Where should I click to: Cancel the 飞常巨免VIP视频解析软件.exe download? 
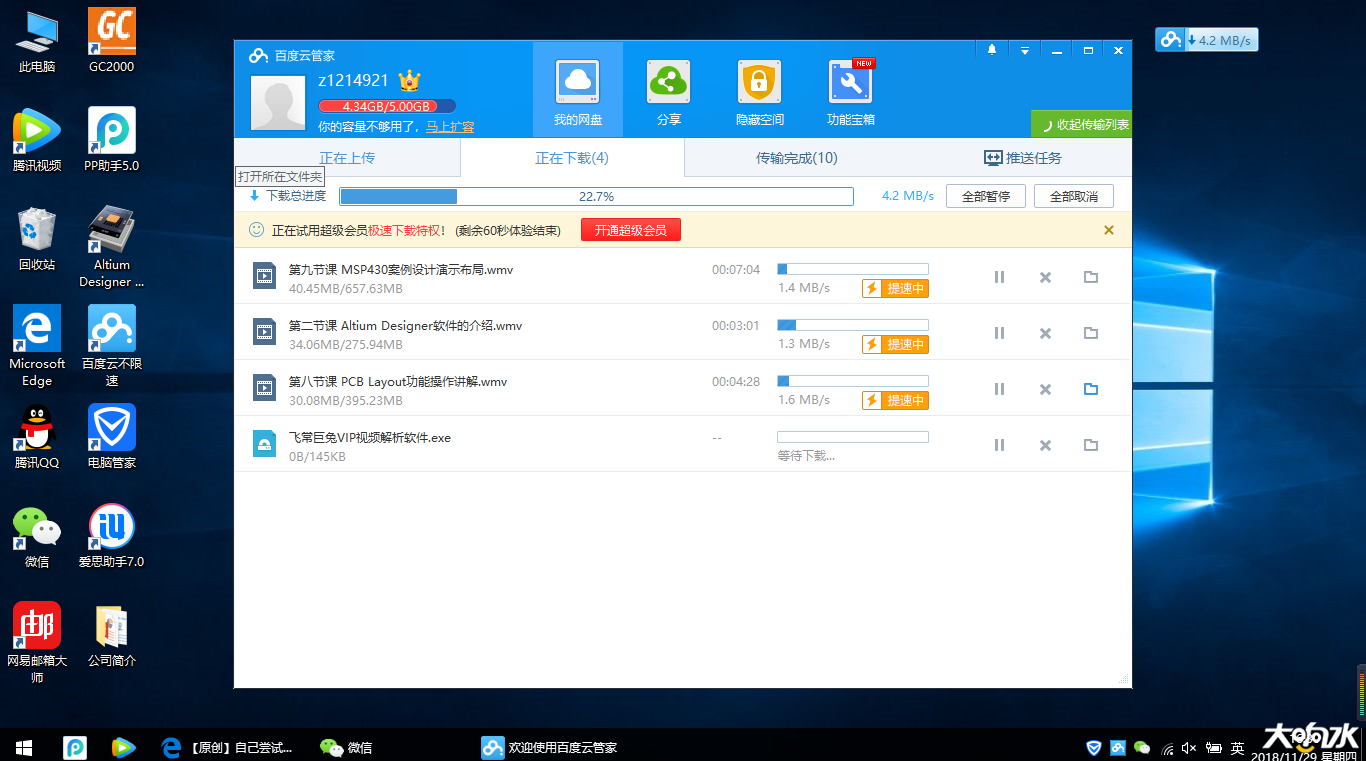[x=1045, y=445]
